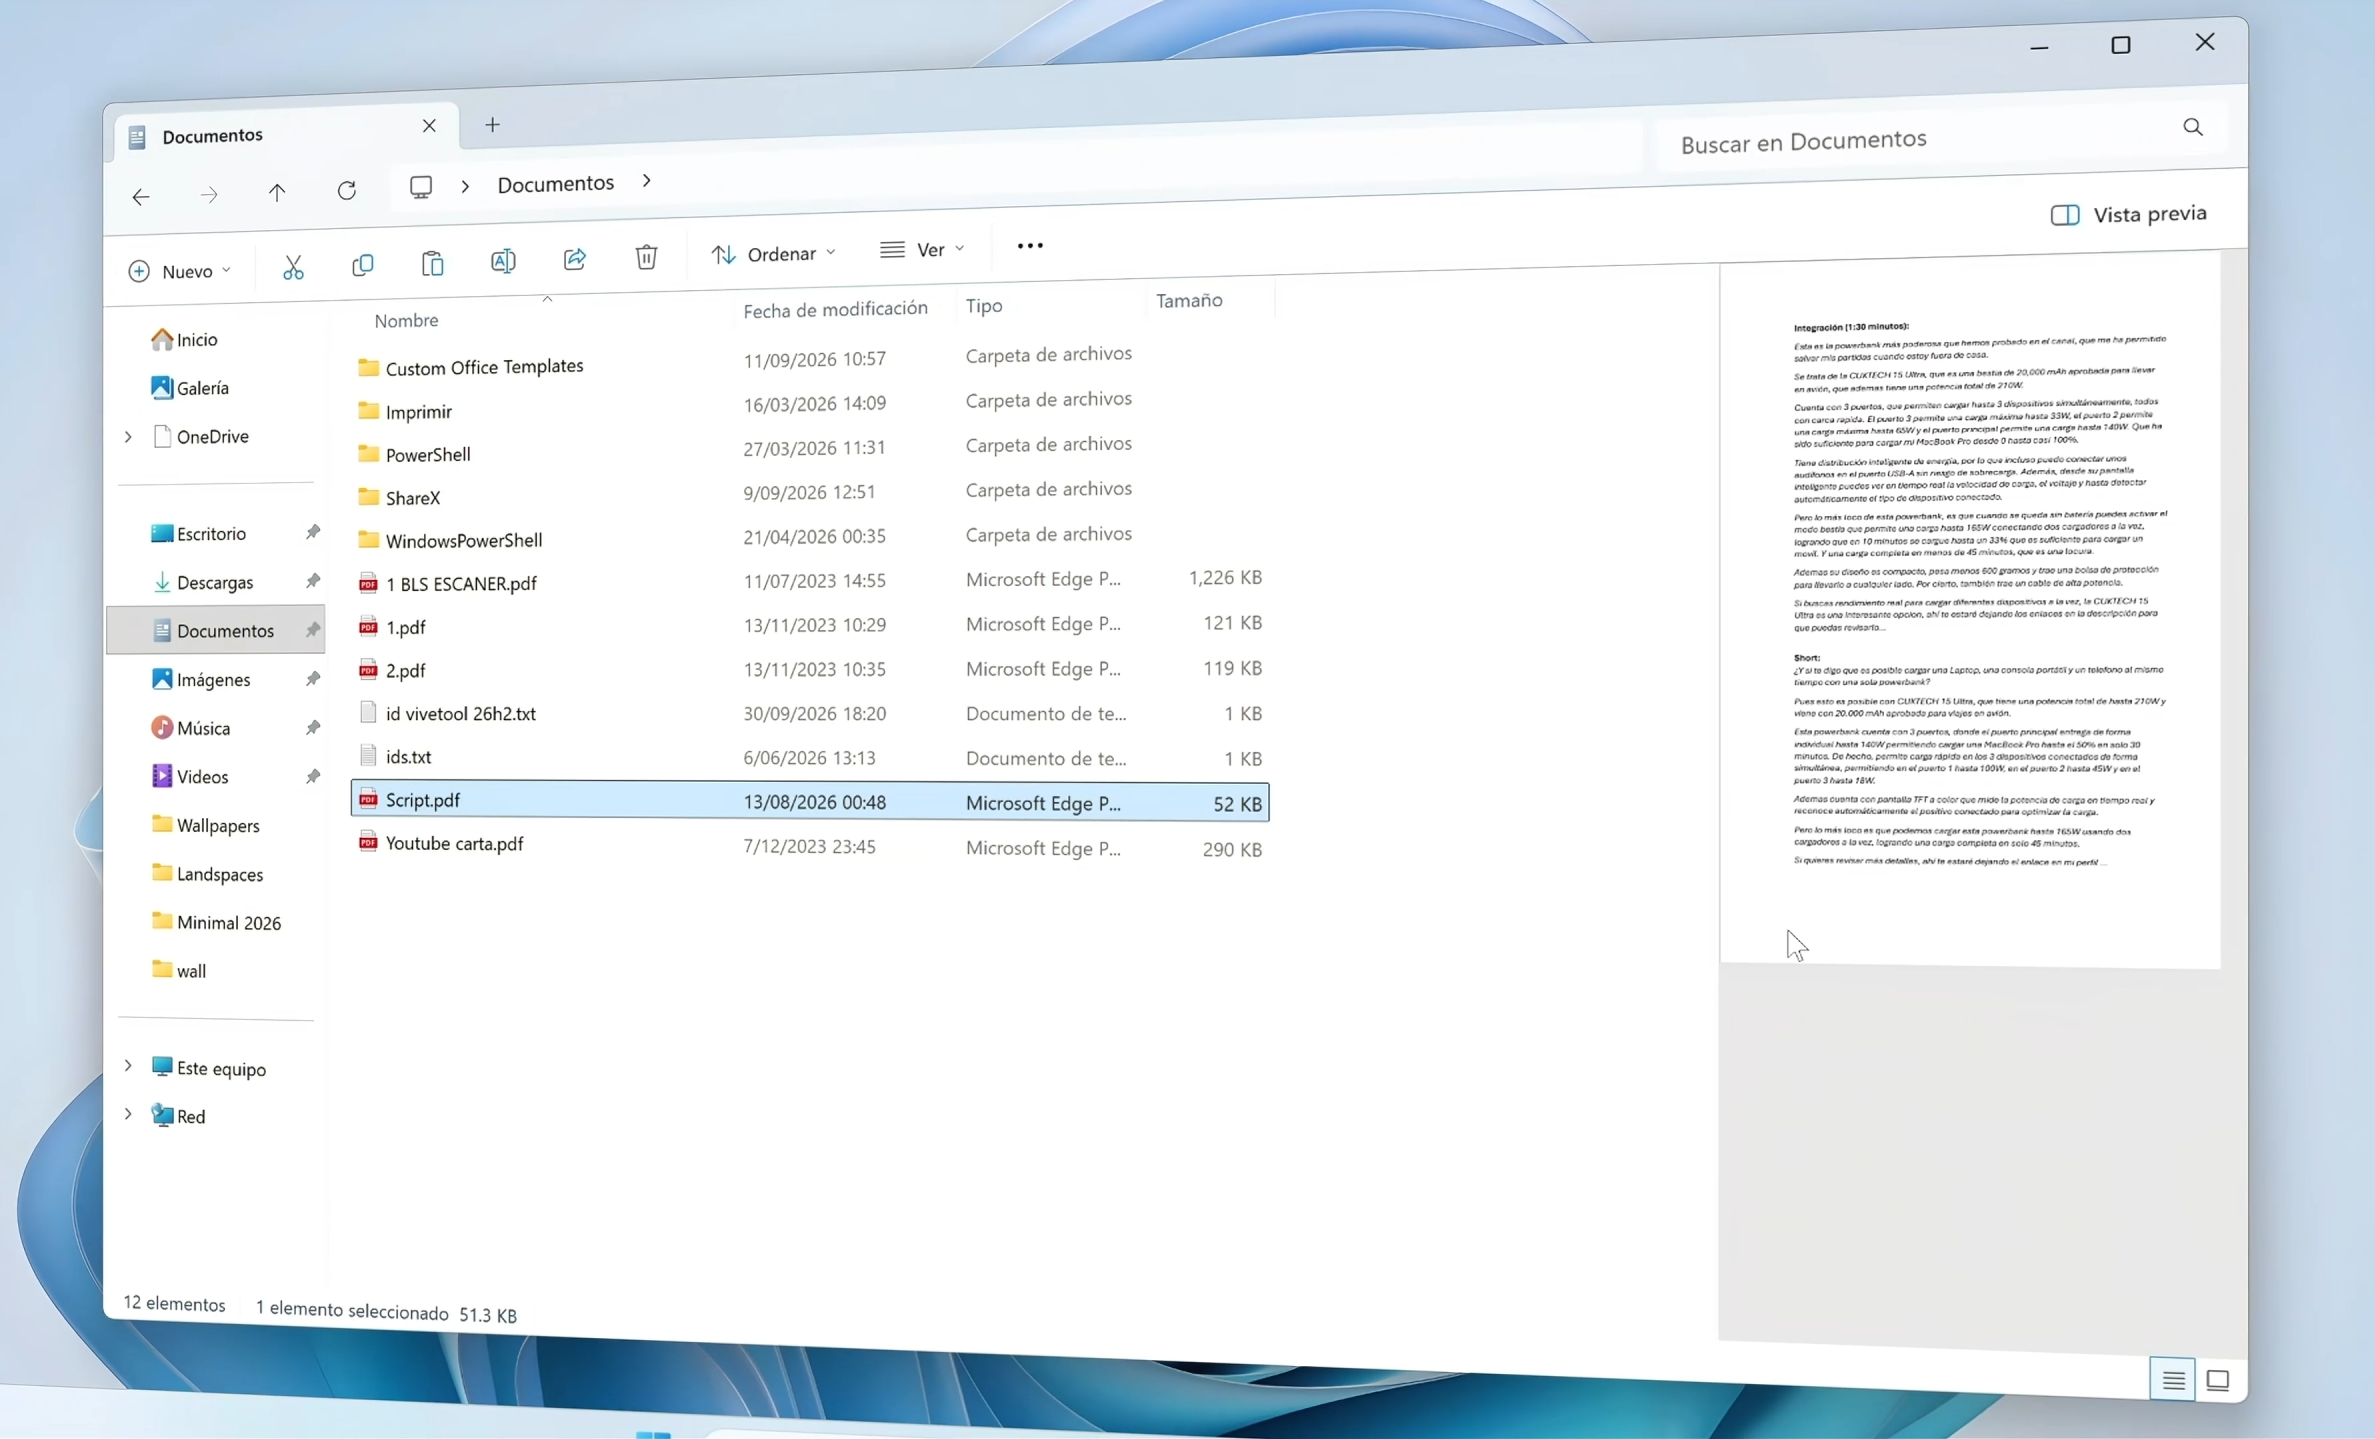
Task: Go forward with the right arrow
Action: [x=208, y=195]
